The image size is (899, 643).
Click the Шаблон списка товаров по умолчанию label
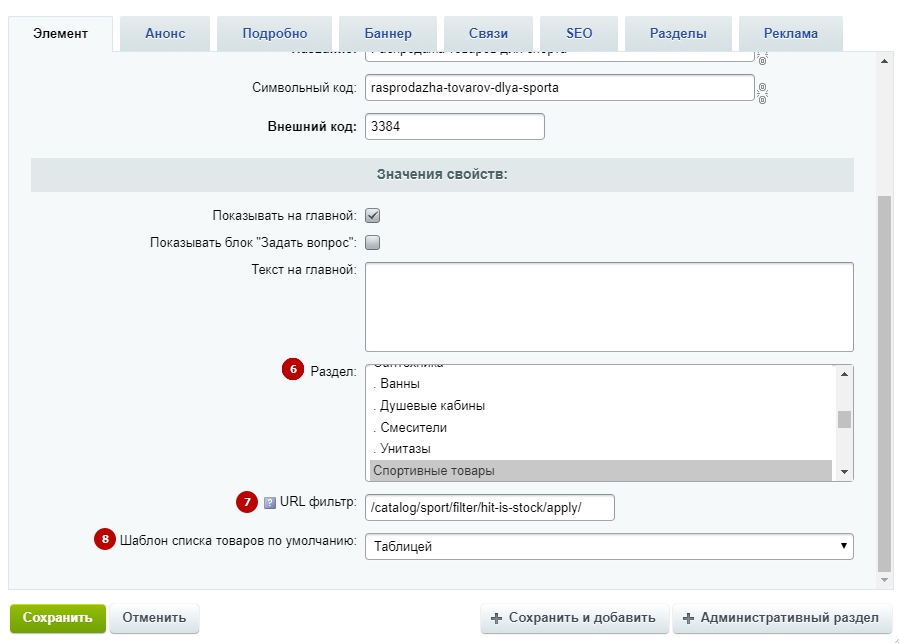pyautogui.click(x=238, y=540)
